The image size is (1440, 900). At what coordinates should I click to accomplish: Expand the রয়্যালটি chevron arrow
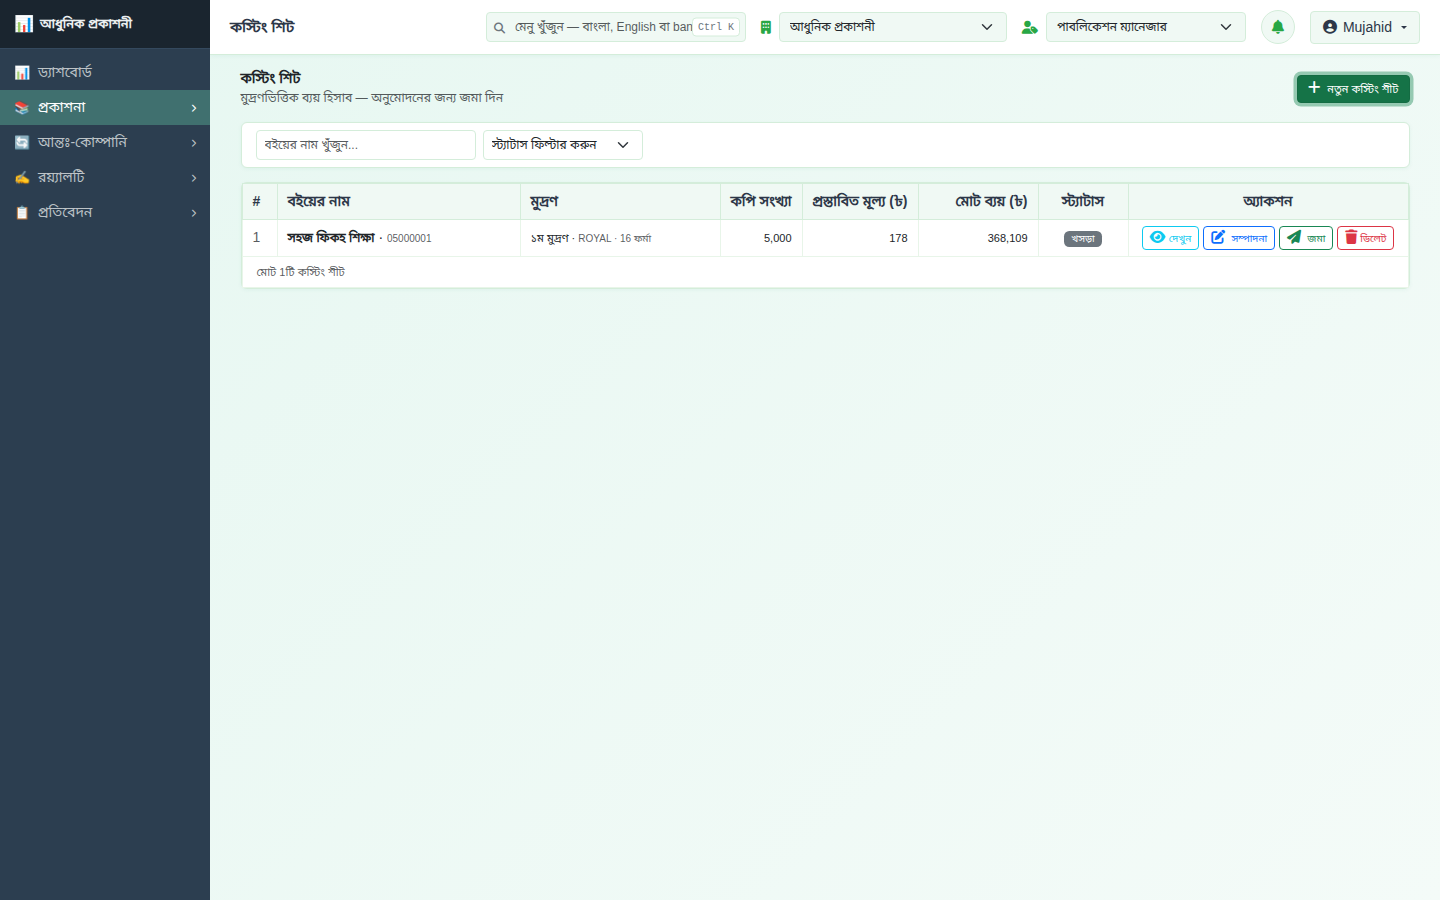pyautogui.click(x=194, y=178)
